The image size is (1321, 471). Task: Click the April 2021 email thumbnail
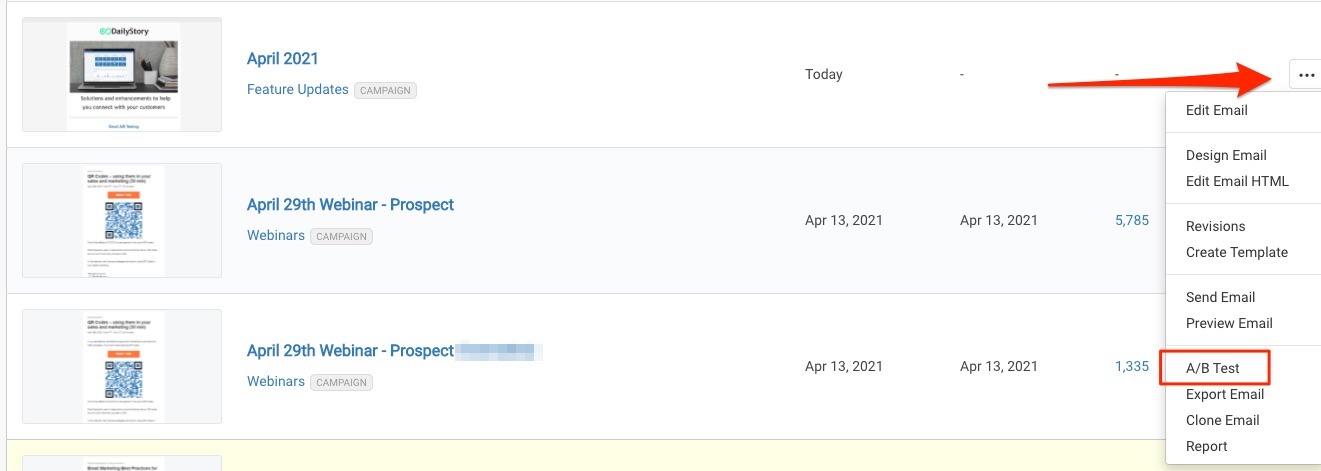122,75
